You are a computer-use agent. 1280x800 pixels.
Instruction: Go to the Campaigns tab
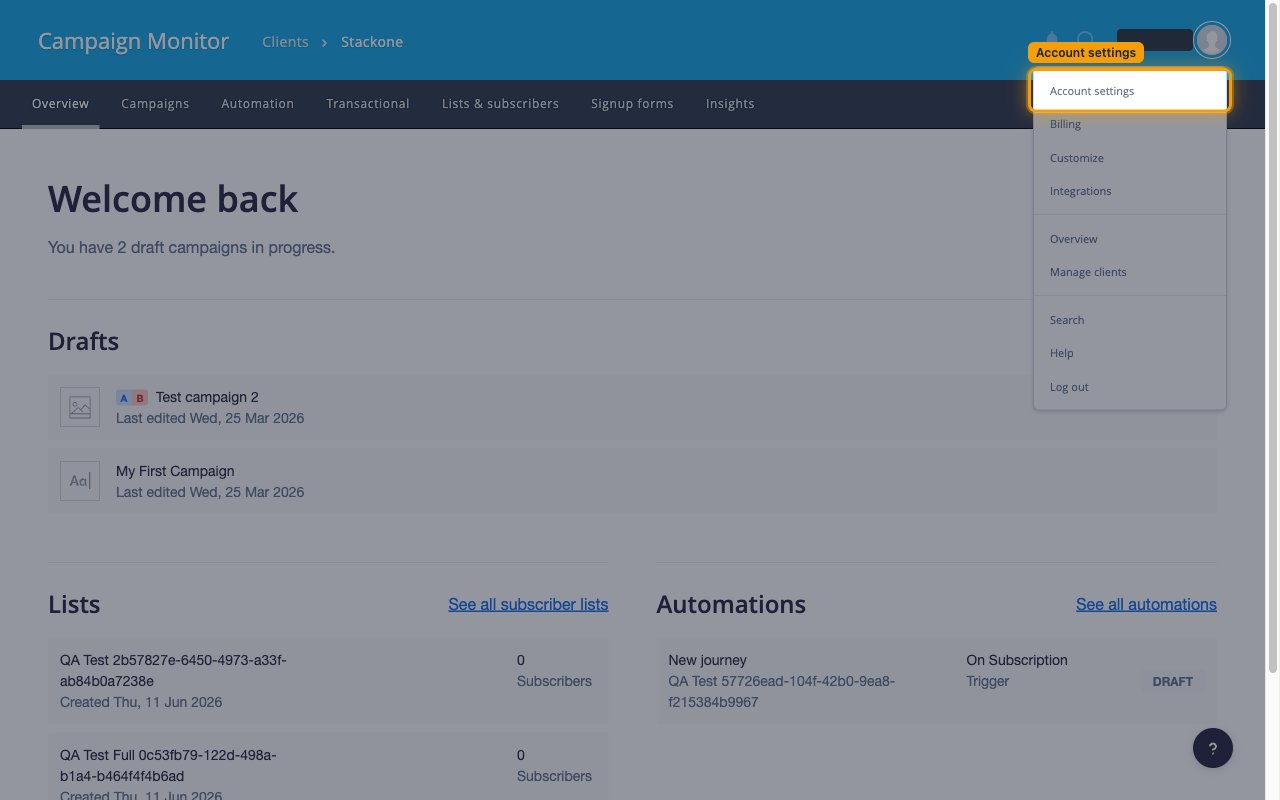coord(155,104)
